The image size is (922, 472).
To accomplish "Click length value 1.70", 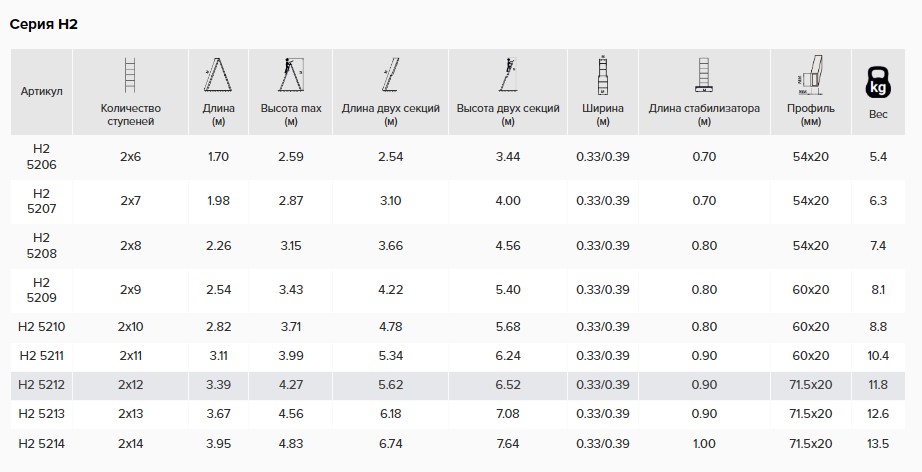I will tap(218, 157).
